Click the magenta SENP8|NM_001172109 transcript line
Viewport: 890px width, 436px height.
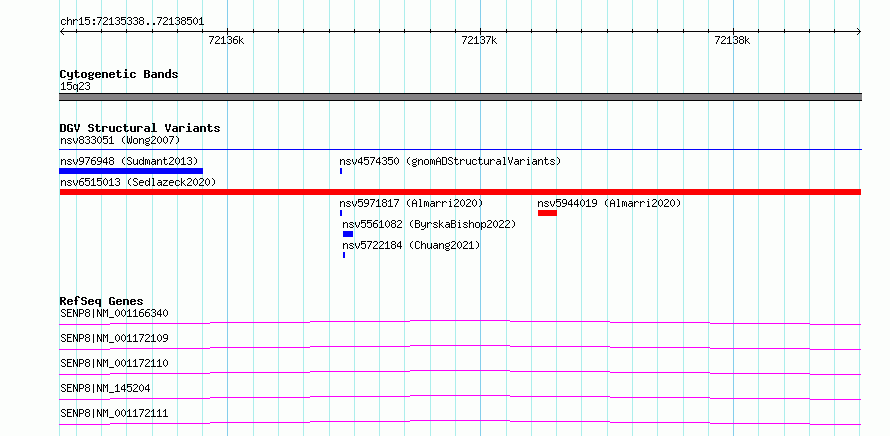click(x=460, y=347)
